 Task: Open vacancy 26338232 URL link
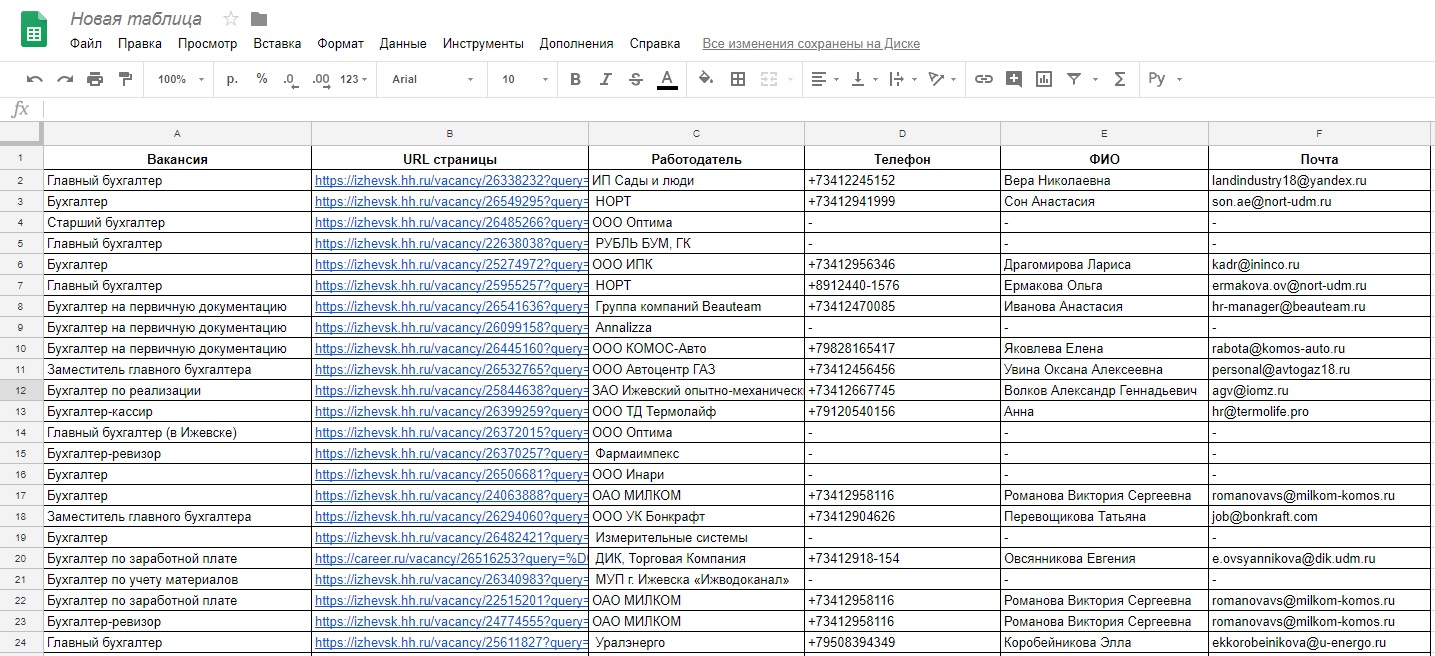(452, 181)
